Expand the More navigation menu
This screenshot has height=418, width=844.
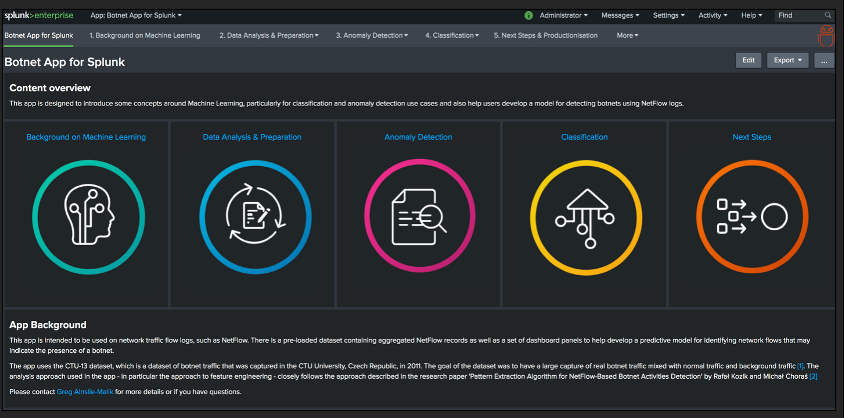(x=628, y=36)
